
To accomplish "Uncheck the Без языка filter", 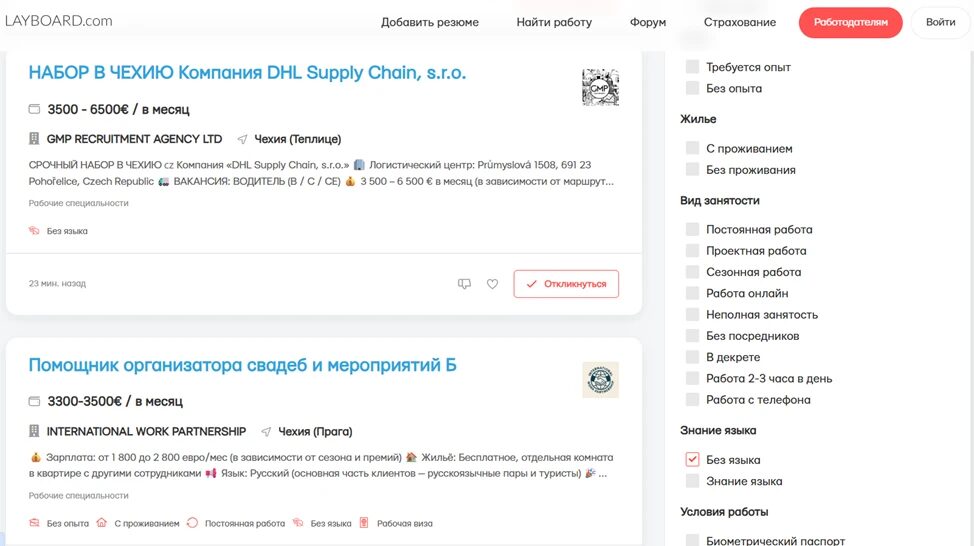I will pyautogui.click(x=692, y=460).
